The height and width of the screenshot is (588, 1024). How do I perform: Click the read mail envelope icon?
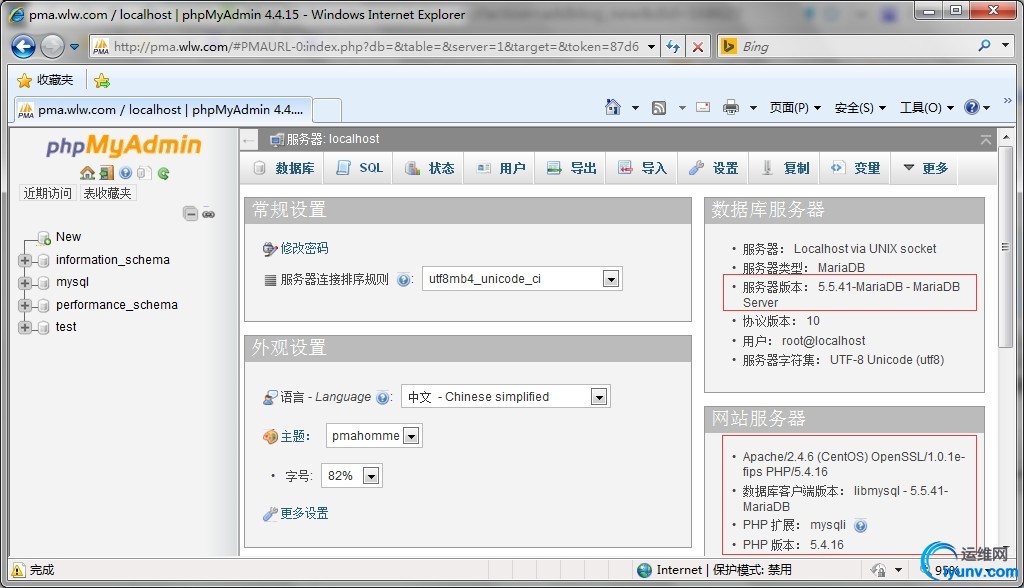[x=703, y=107]
